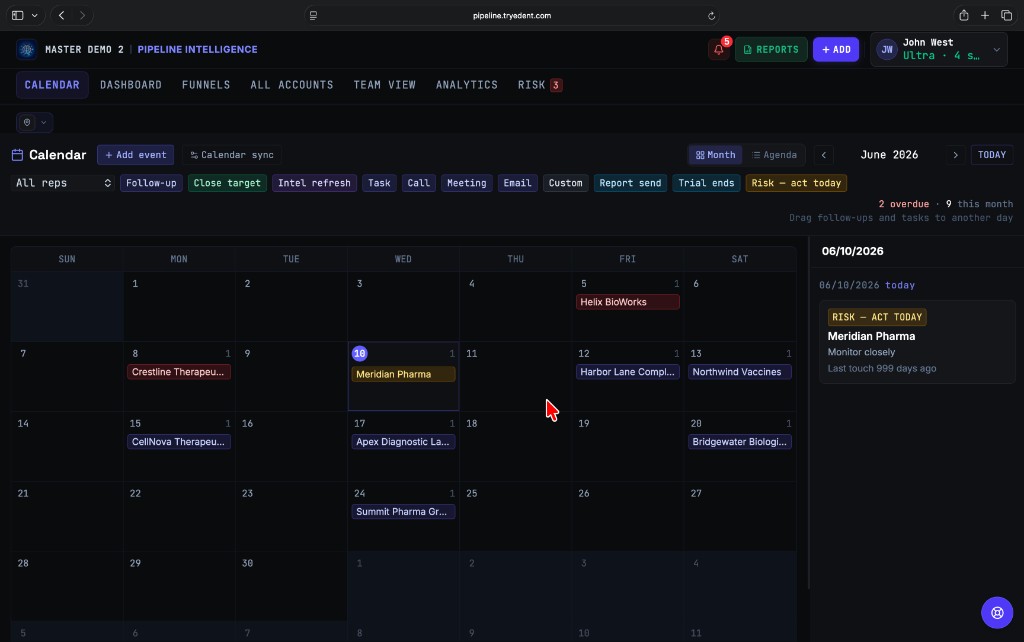Screen dimensions: 1024x642
Task: Expand the browser sidebar dropdown chevron
Action: pos(35,15)
